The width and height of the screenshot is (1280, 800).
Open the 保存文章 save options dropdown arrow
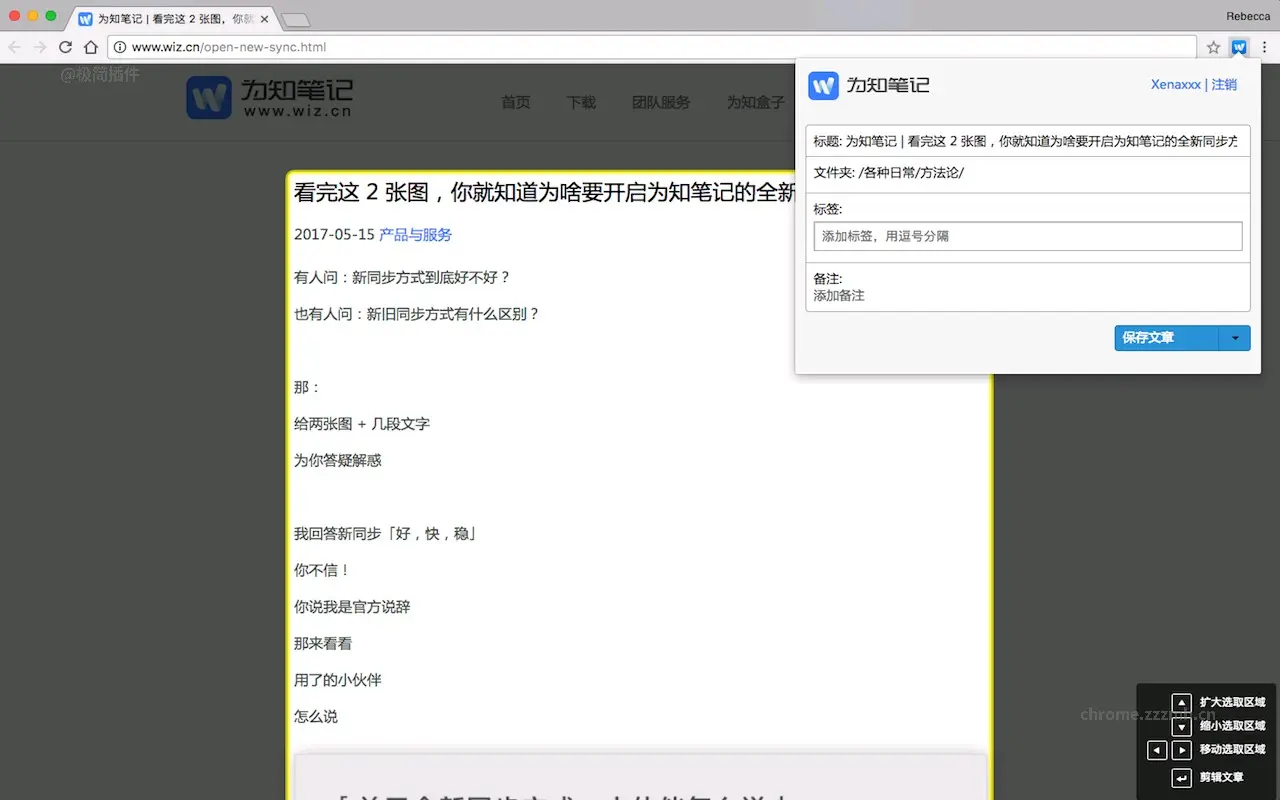[1236, 338]
